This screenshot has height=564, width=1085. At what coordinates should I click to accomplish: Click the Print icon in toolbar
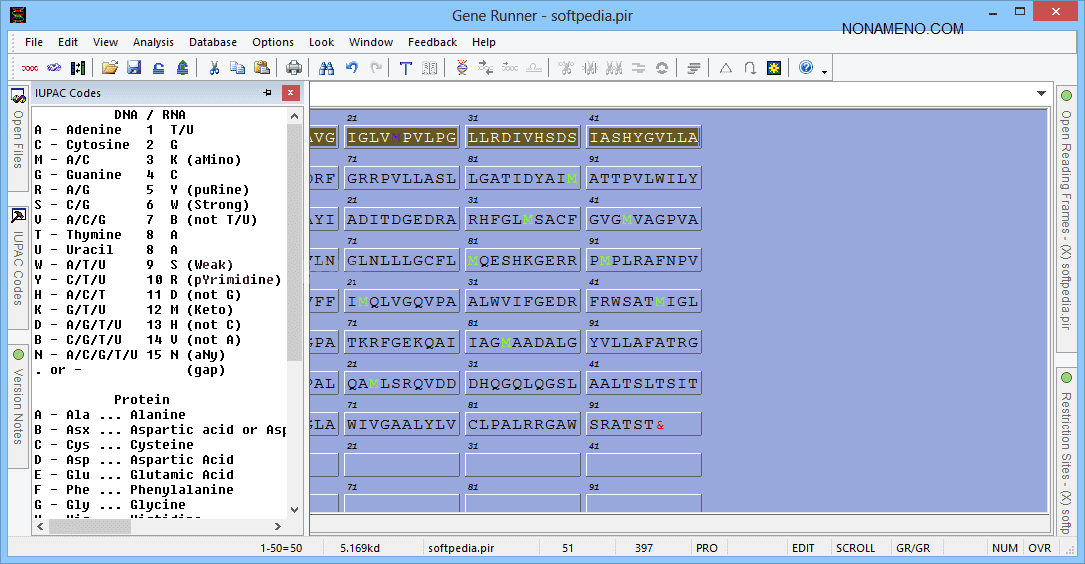[x=294, y=68]
